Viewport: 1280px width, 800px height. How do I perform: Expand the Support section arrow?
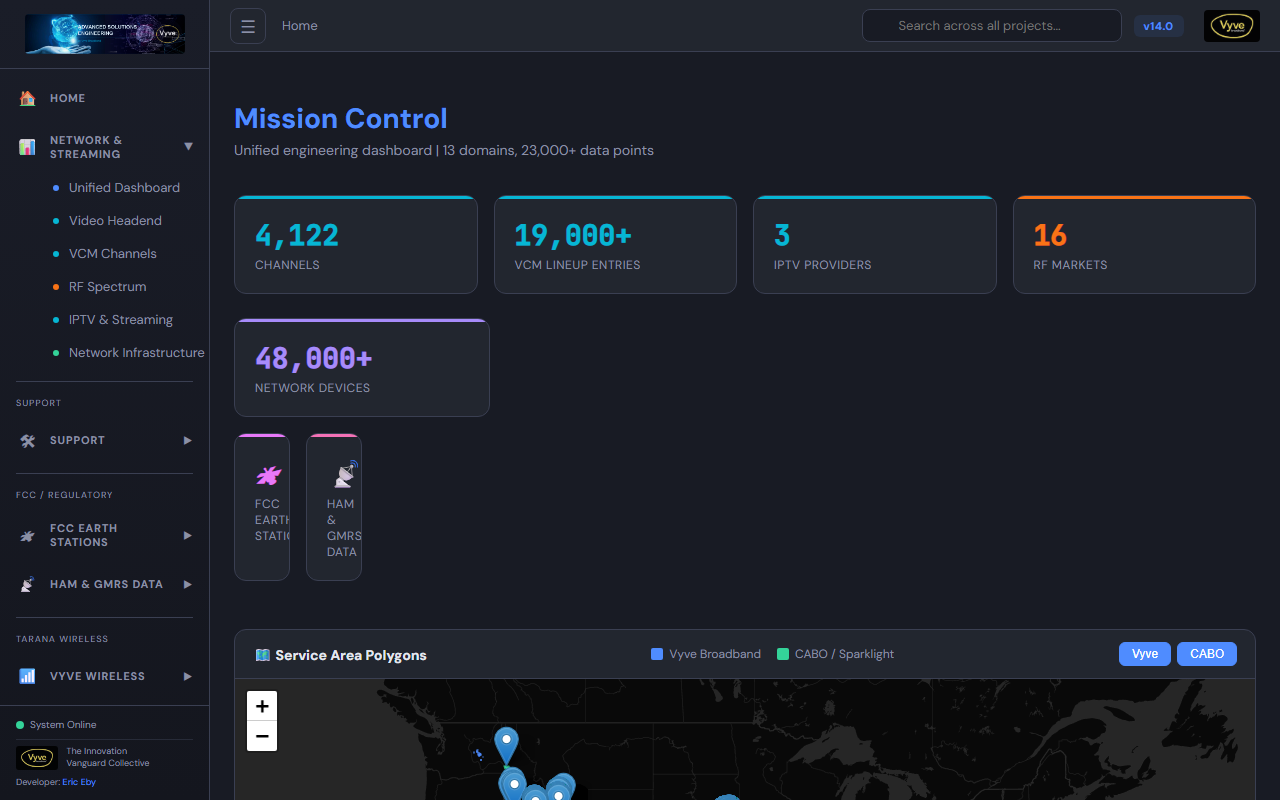click(187, 440)
